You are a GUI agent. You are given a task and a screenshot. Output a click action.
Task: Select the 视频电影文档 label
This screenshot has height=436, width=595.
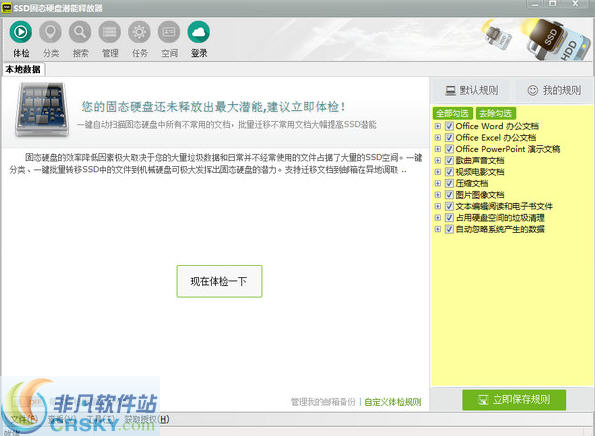click(480, 172)
